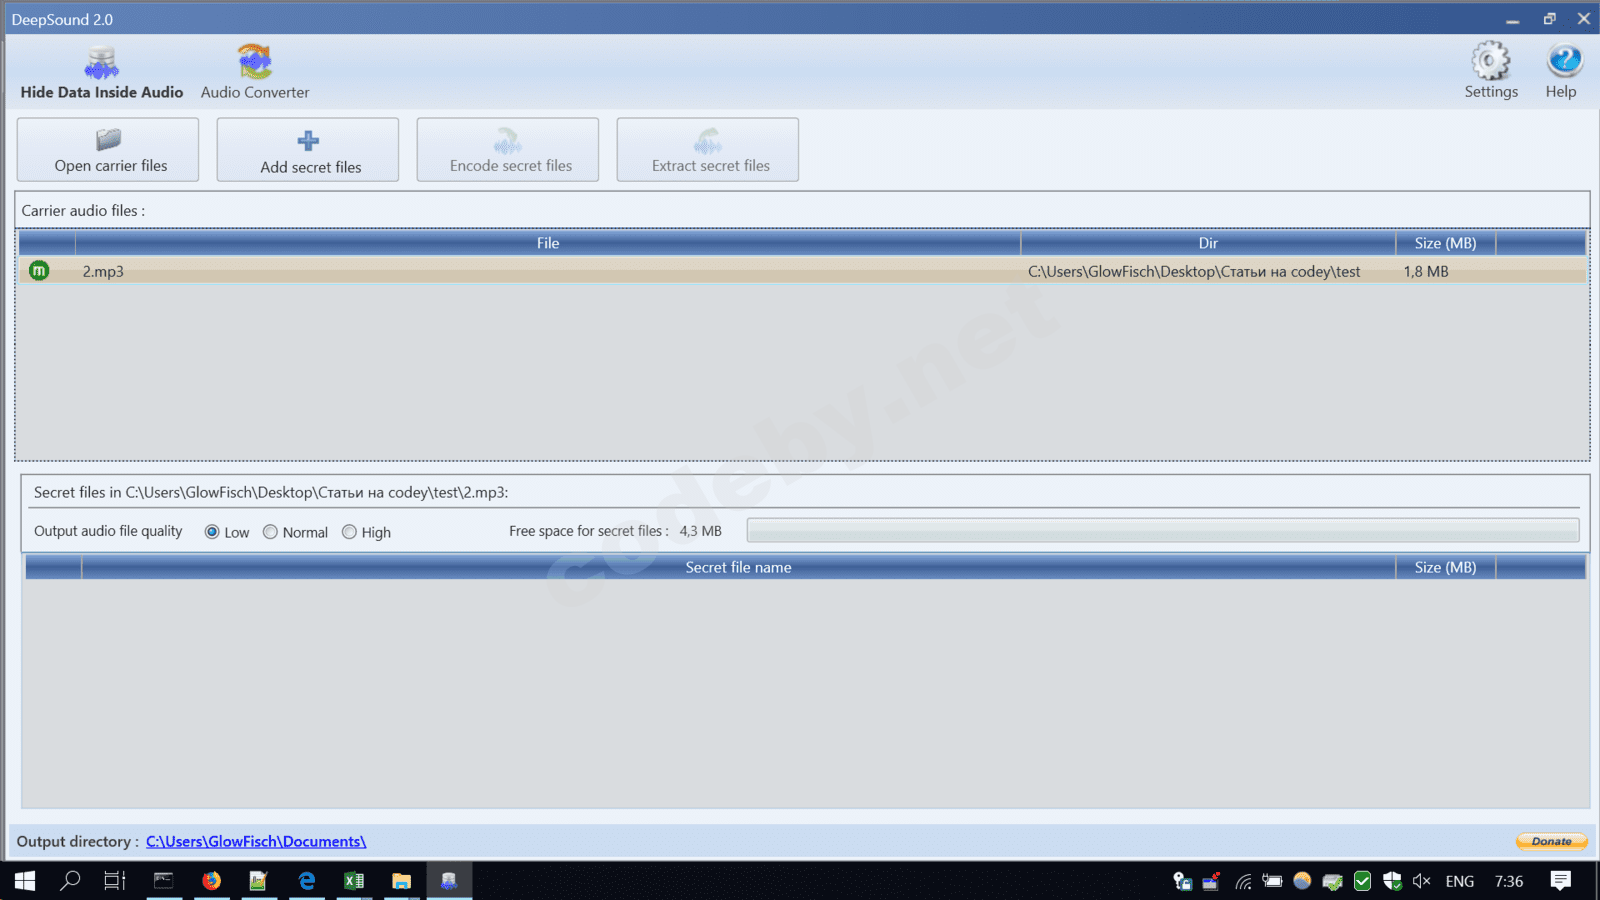This screenshot has height=900, width=1600.
Task: Click Extract secret files button
Action: [708, 150]
